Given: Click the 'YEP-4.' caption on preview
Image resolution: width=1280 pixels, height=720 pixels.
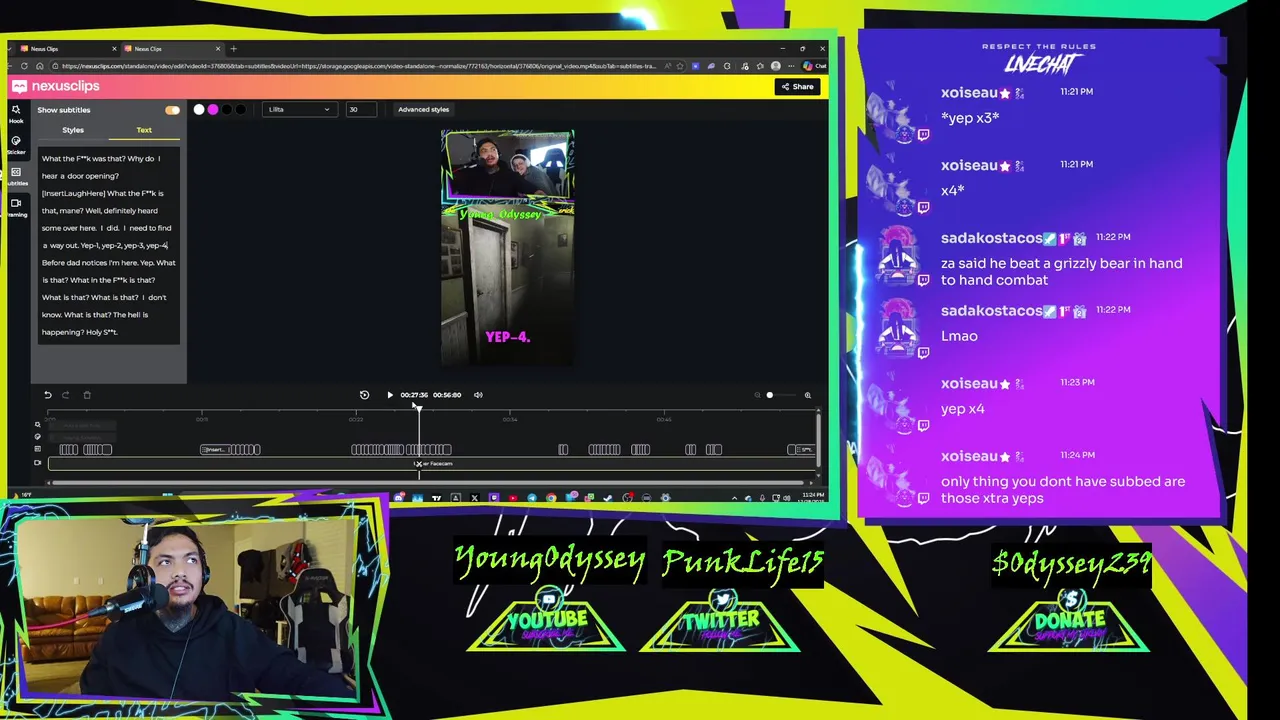Looking at the screenshot, I should point(508,337).
